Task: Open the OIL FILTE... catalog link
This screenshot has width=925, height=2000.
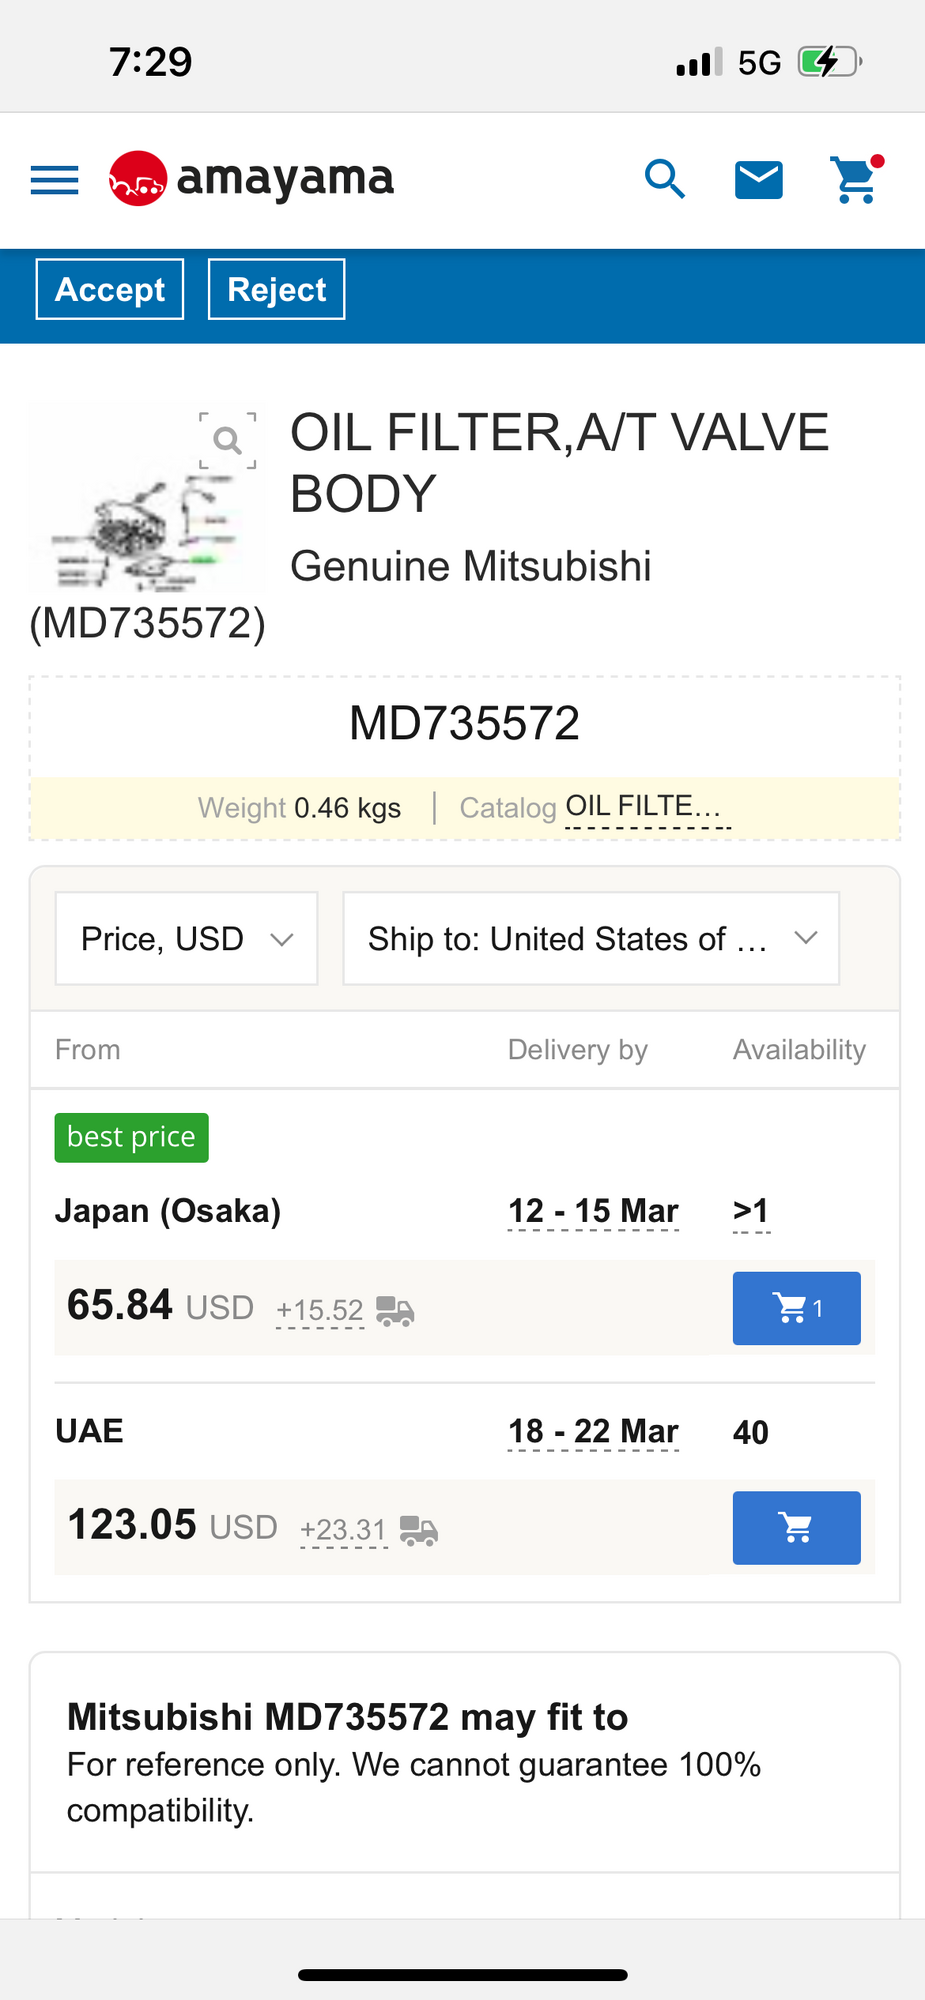Action: pyautogui.click(x=646, y=806)
